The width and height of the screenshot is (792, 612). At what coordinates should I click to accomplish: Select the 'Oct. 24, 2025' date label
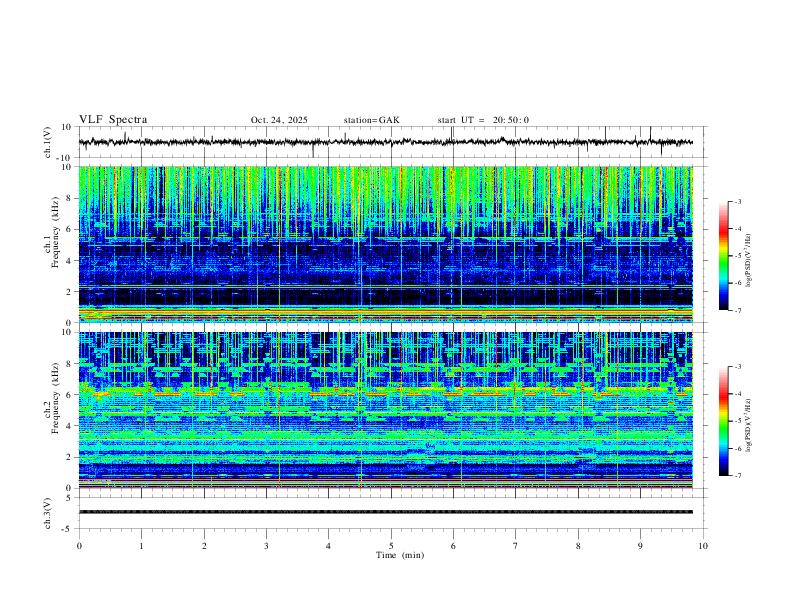pyautogui.click(x=279, y=120)
